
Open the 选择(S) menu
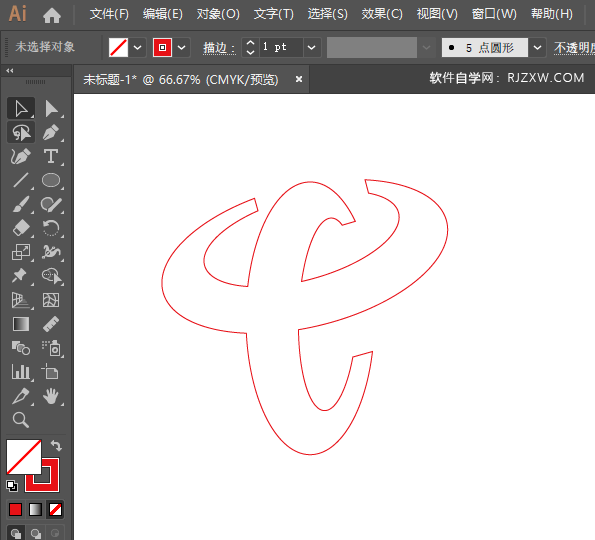[x=327, y=14]
